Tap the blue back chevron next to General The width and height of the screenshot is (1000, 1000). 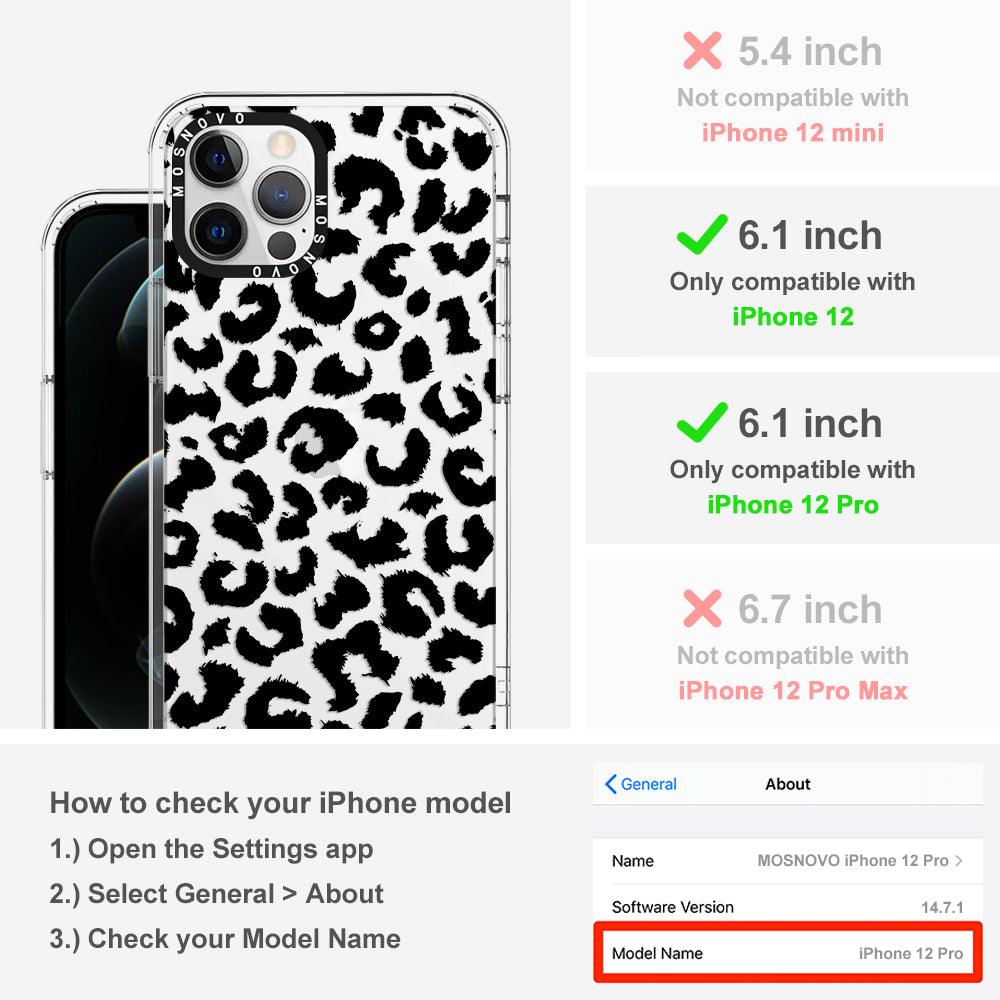tap(610, 784)
